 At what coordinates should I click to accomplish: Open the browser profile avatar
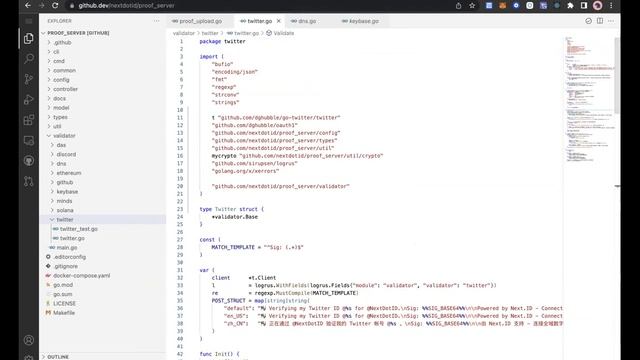click(x=598, y=6)
